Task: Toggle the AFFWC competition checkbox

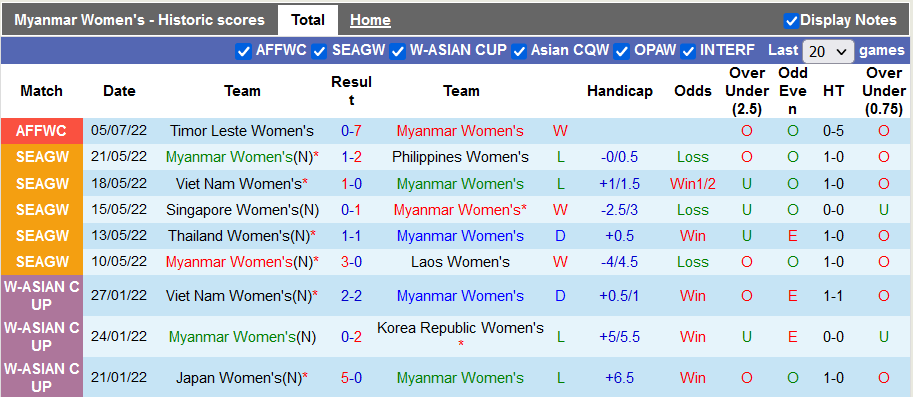Action: tap(243, 51)
